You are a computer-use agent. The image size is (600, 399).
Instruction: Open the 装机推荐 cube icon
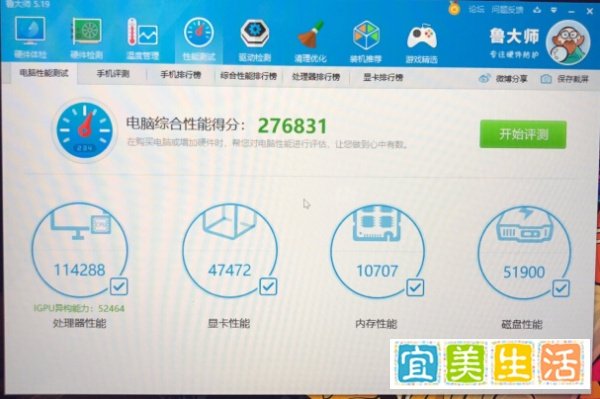(366, 42)
